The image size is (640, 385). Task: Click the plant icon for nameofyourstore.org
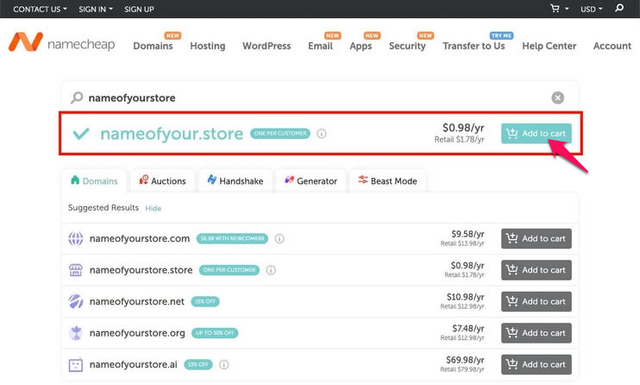pyautogui.click(x=76, y=333)
